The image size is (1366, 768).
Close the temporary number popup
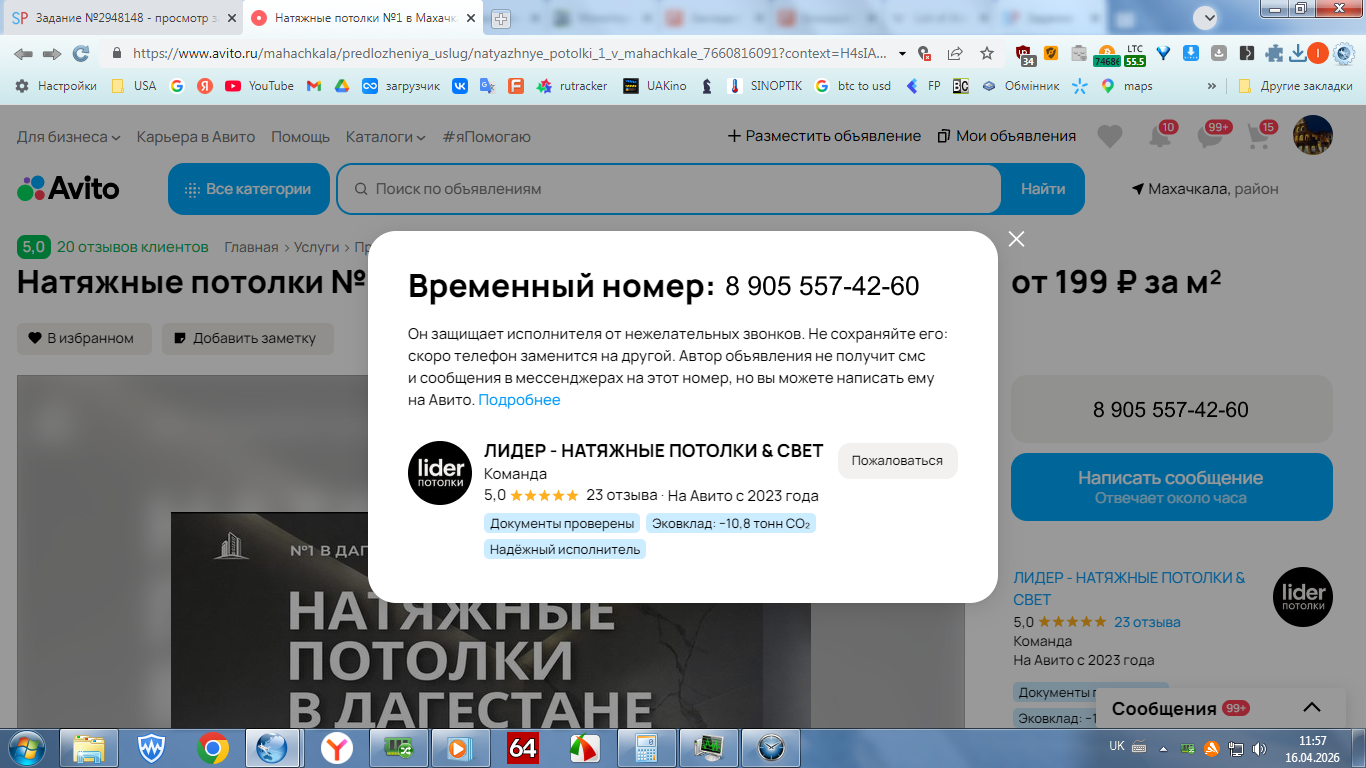pos(1016,239)
